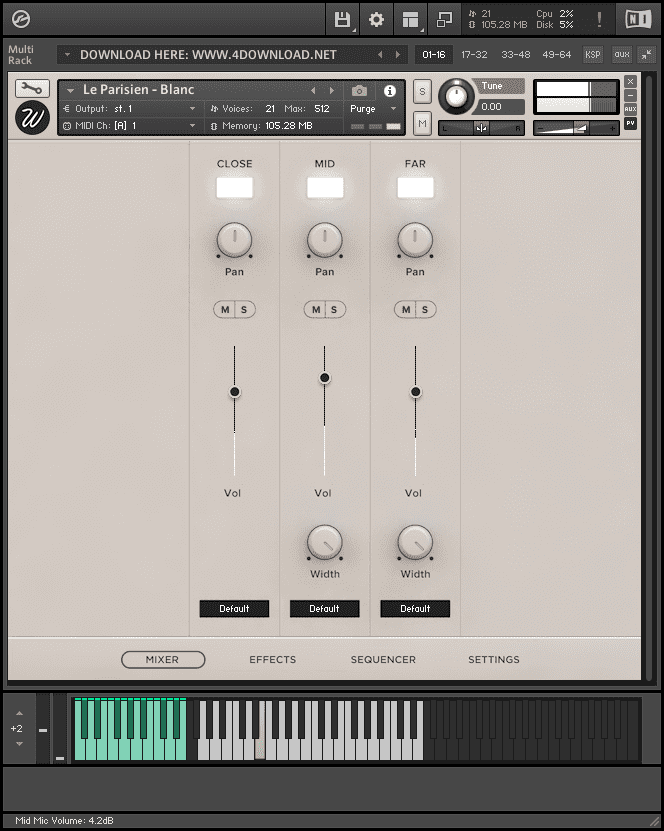664x831 pixels.
Task: Reset CLOSE mic with Default button
Action: pos(234,608)
